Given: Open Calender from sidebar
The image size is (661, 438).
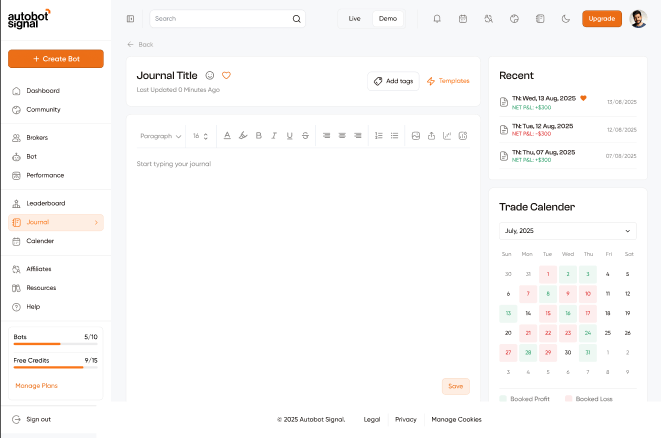Looking at the screenshot, I should click(56, 241).
